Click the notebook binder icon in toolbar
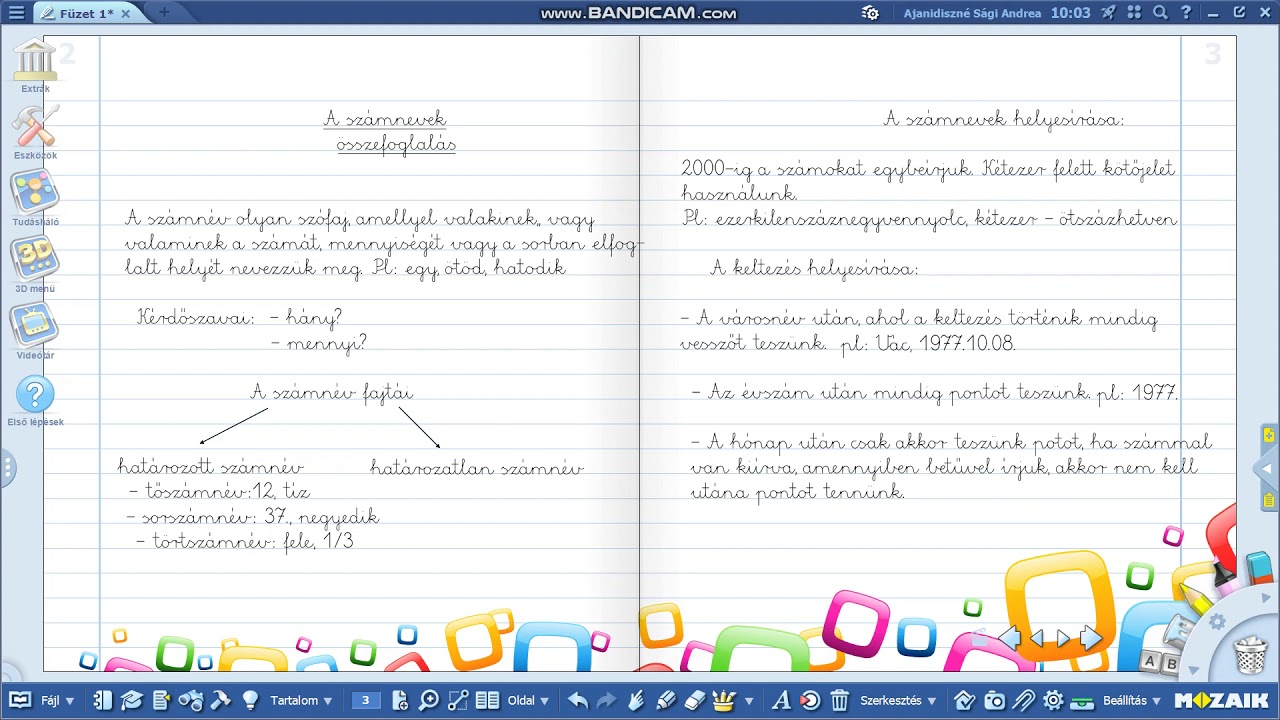 pos(103,700)
